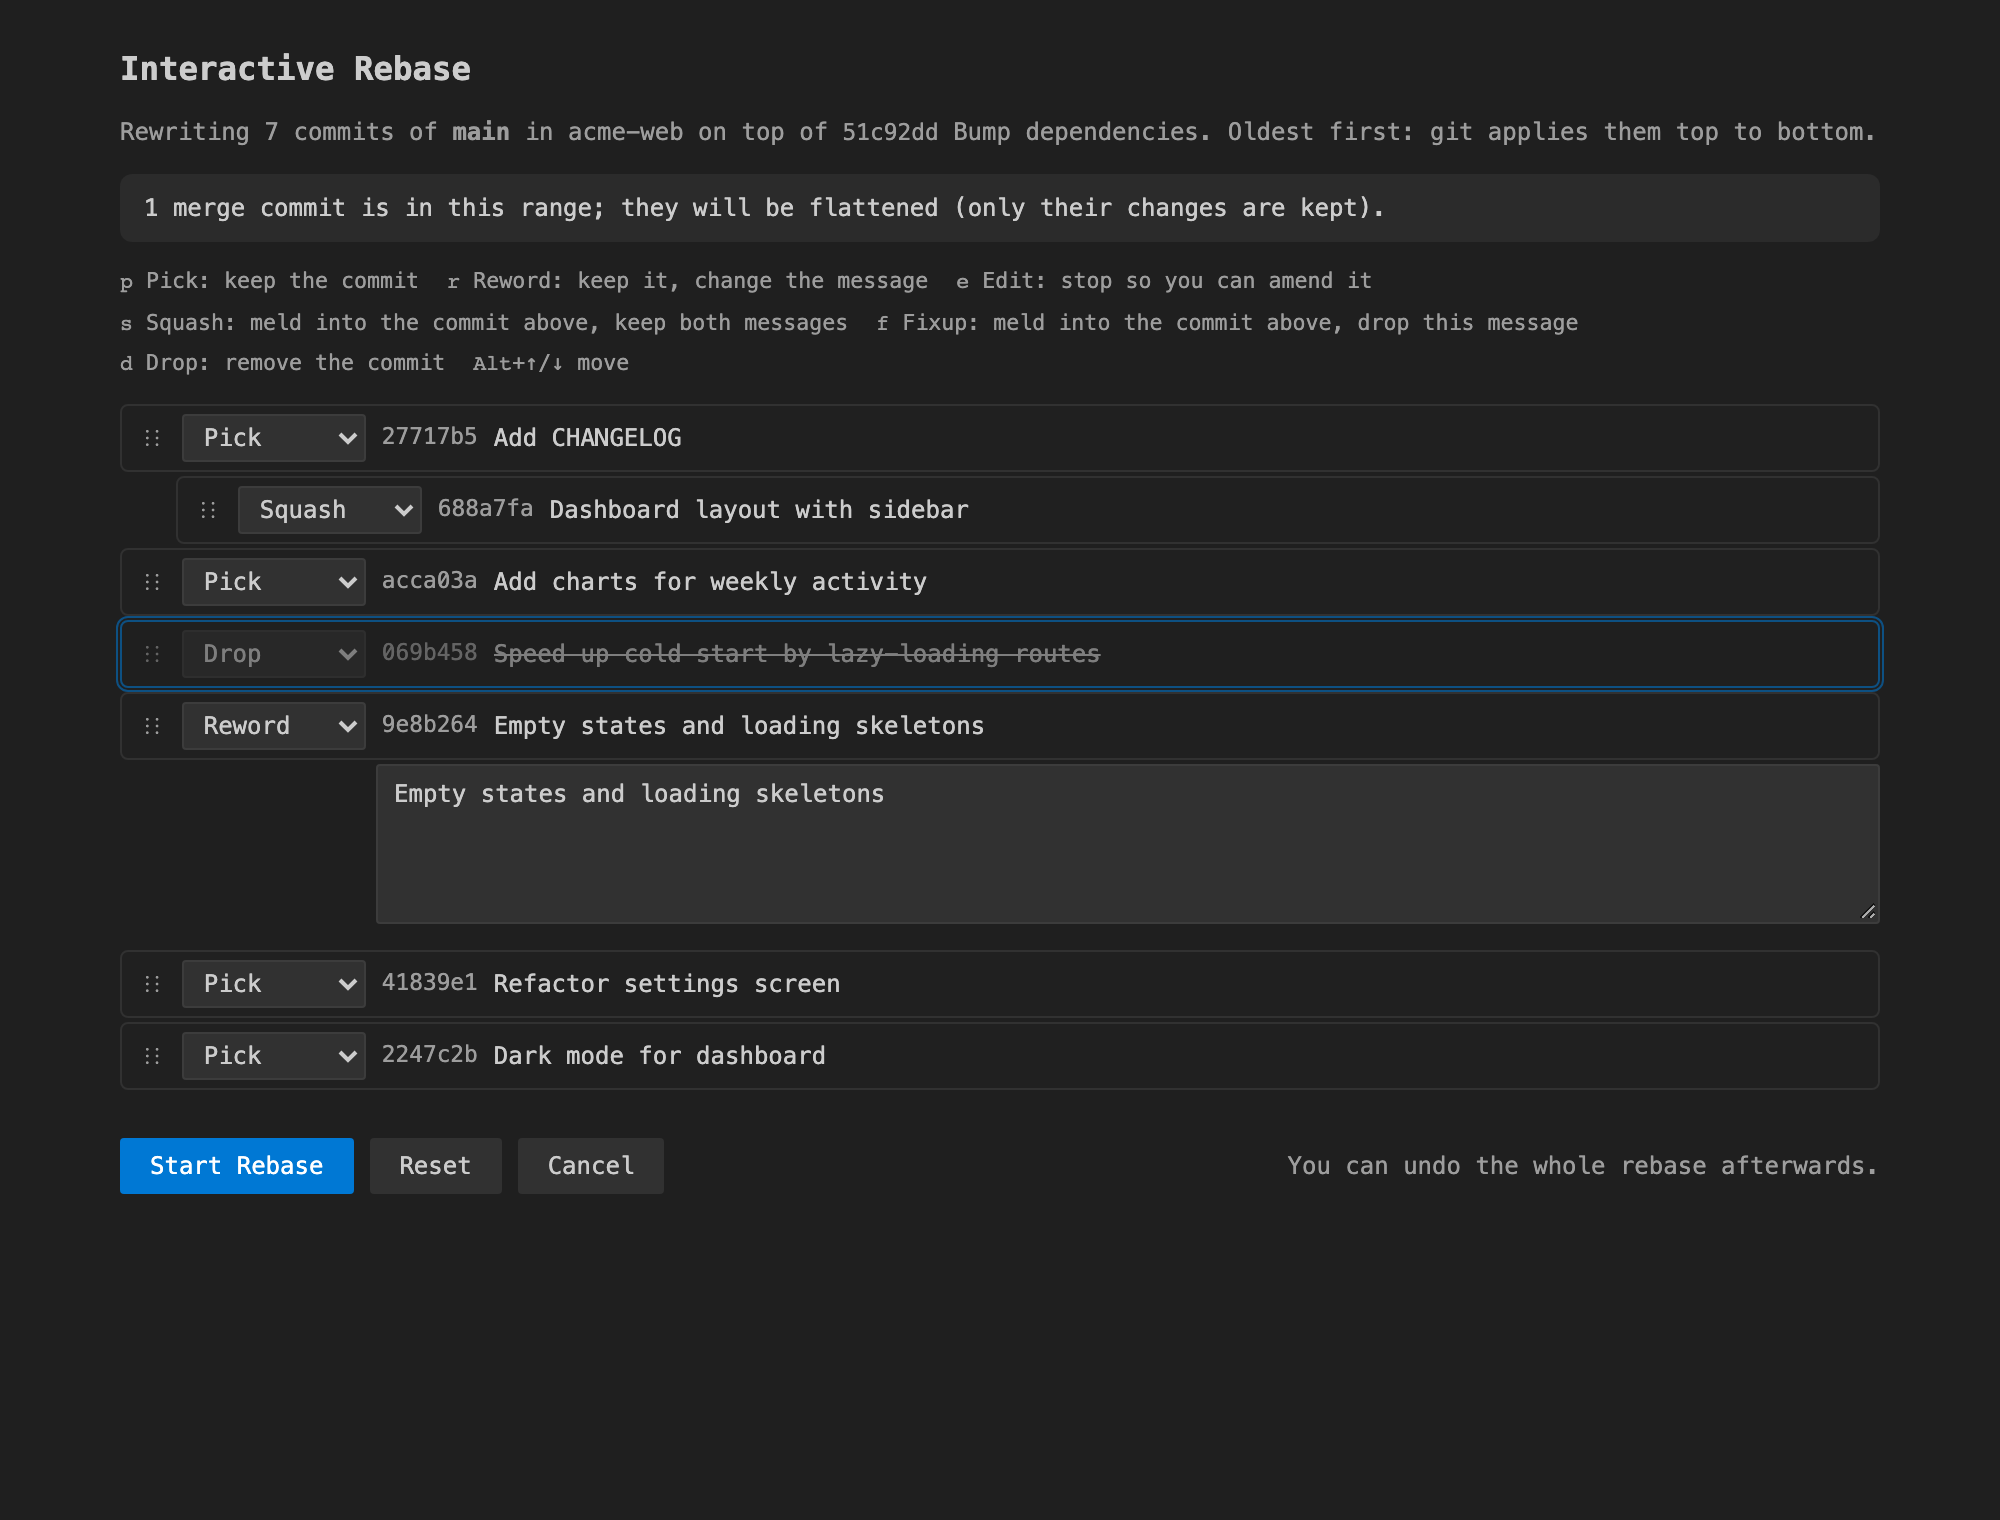The width and height of the screenshot is (2000, 1520).
Task: Select commit hash 069b458
Action: tap(429, 653)
